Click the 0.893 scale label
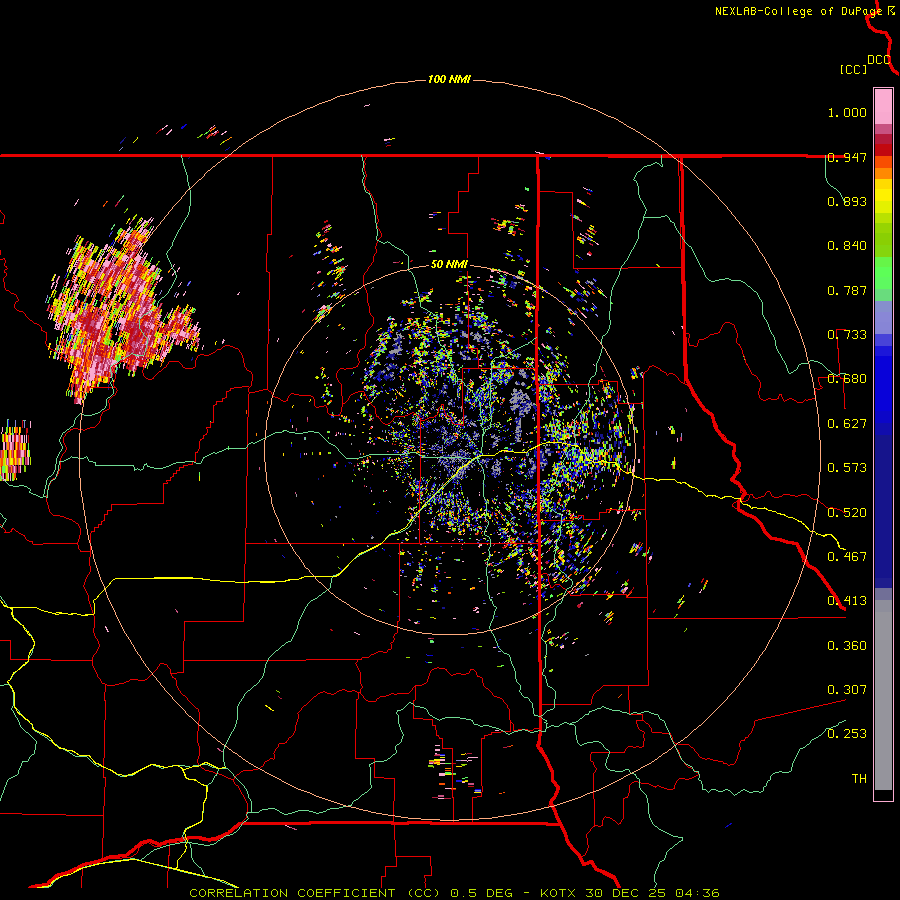The height and width of the screenshot is (900, 900). point(847,201)
